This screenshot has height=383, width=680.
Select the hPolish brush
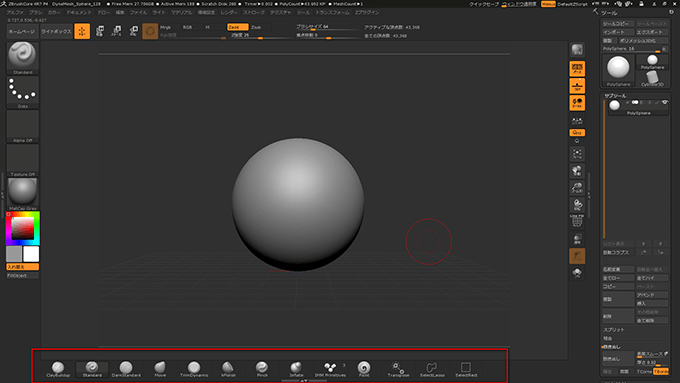(x=228, y=369)
